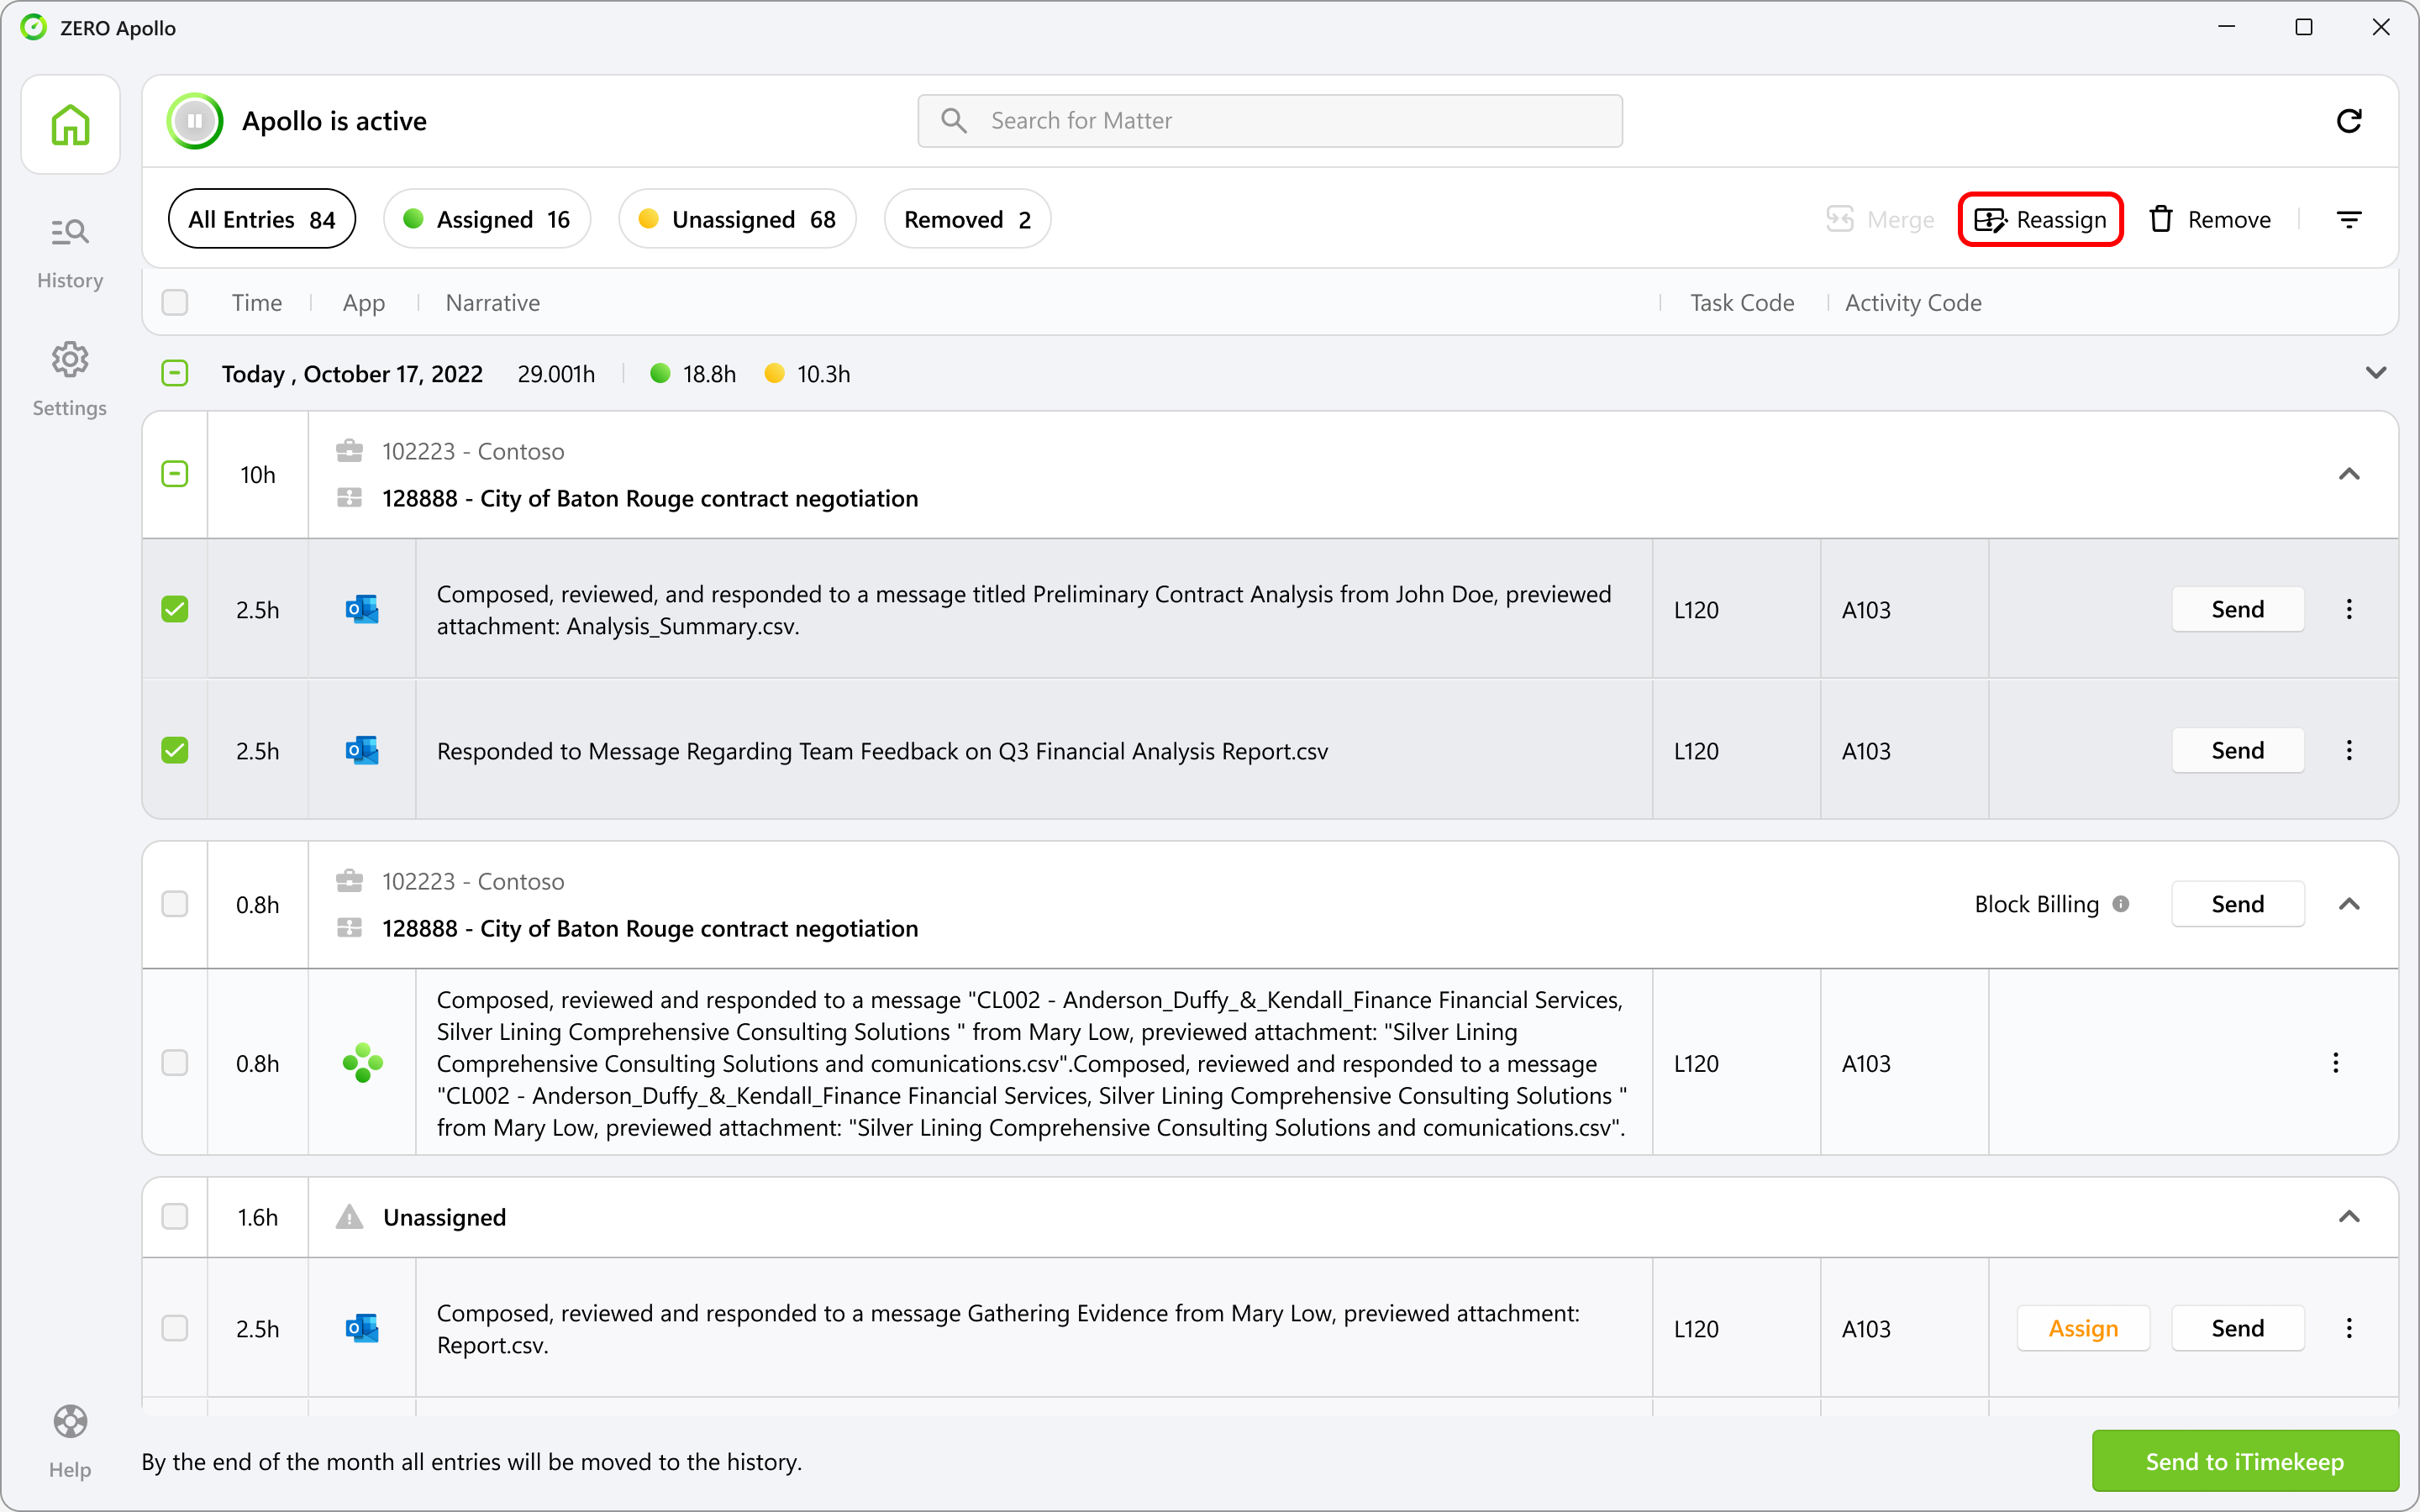This screenshot has width=2420, height=1512.
Task: Send the Block Billing group
Action: [x=2238, y=904]
